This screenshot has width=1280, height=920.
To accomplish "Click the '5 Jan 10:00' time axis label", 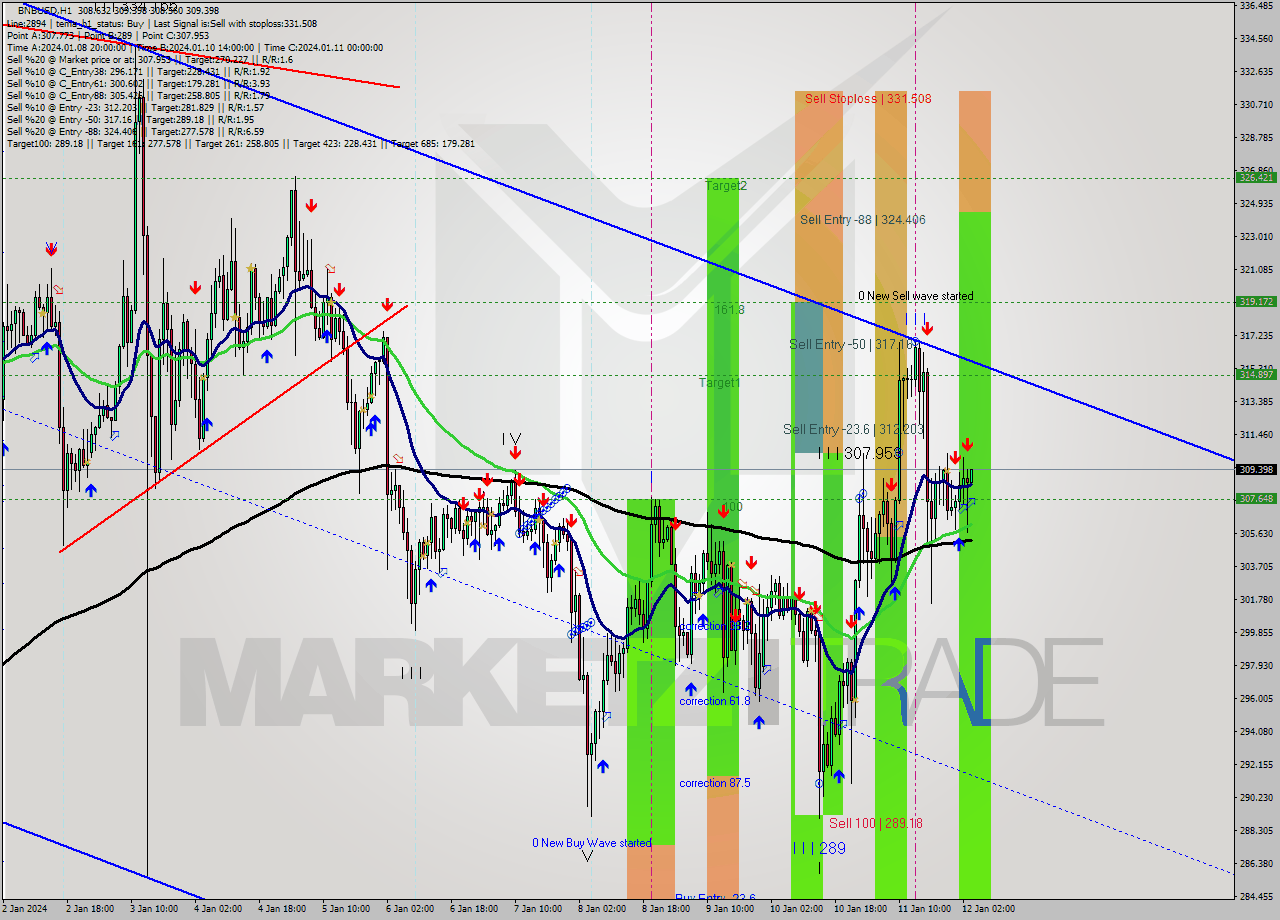I will click(344, 909).
